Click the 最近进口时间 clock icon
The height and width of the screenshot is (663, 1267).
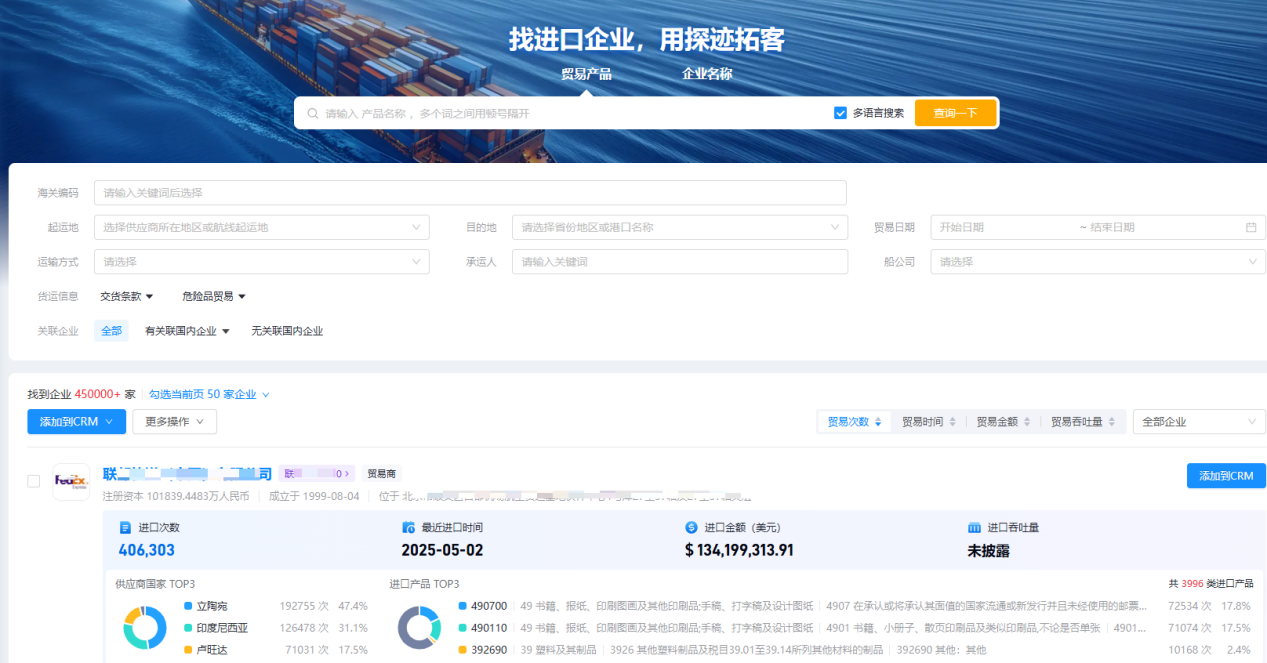pos(408,527)
